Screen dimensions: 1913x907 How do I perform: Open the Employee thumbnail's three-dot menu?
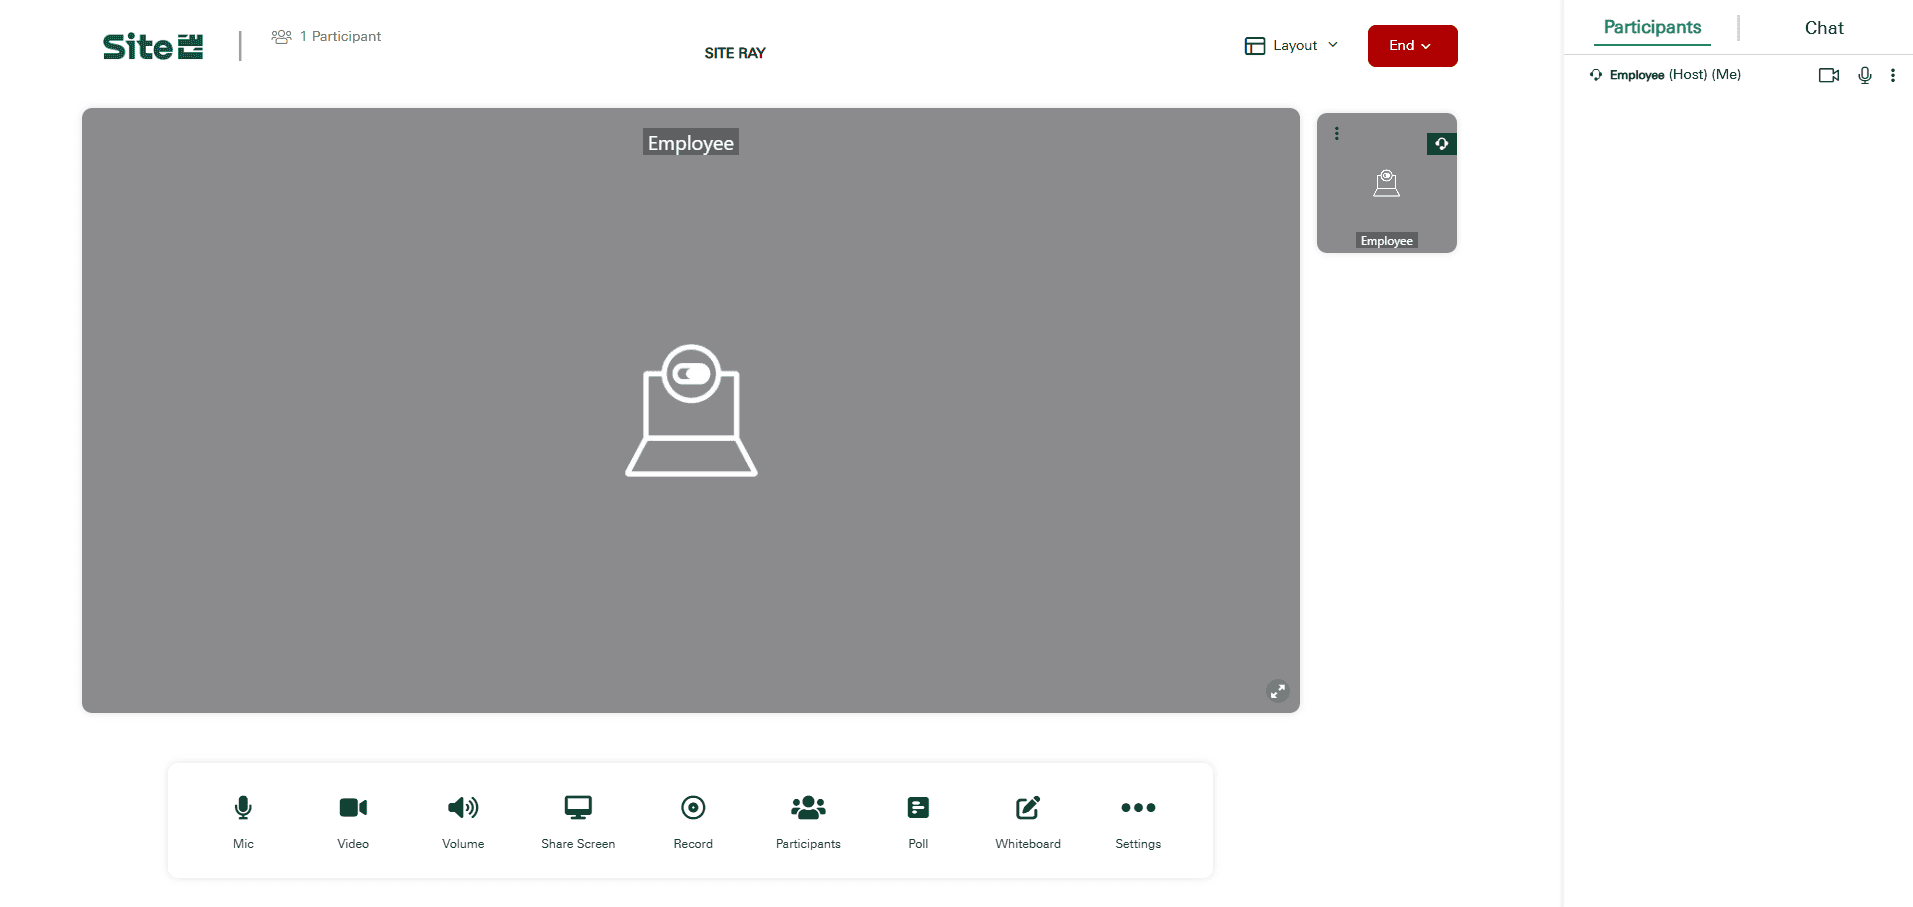point(1337,134)
